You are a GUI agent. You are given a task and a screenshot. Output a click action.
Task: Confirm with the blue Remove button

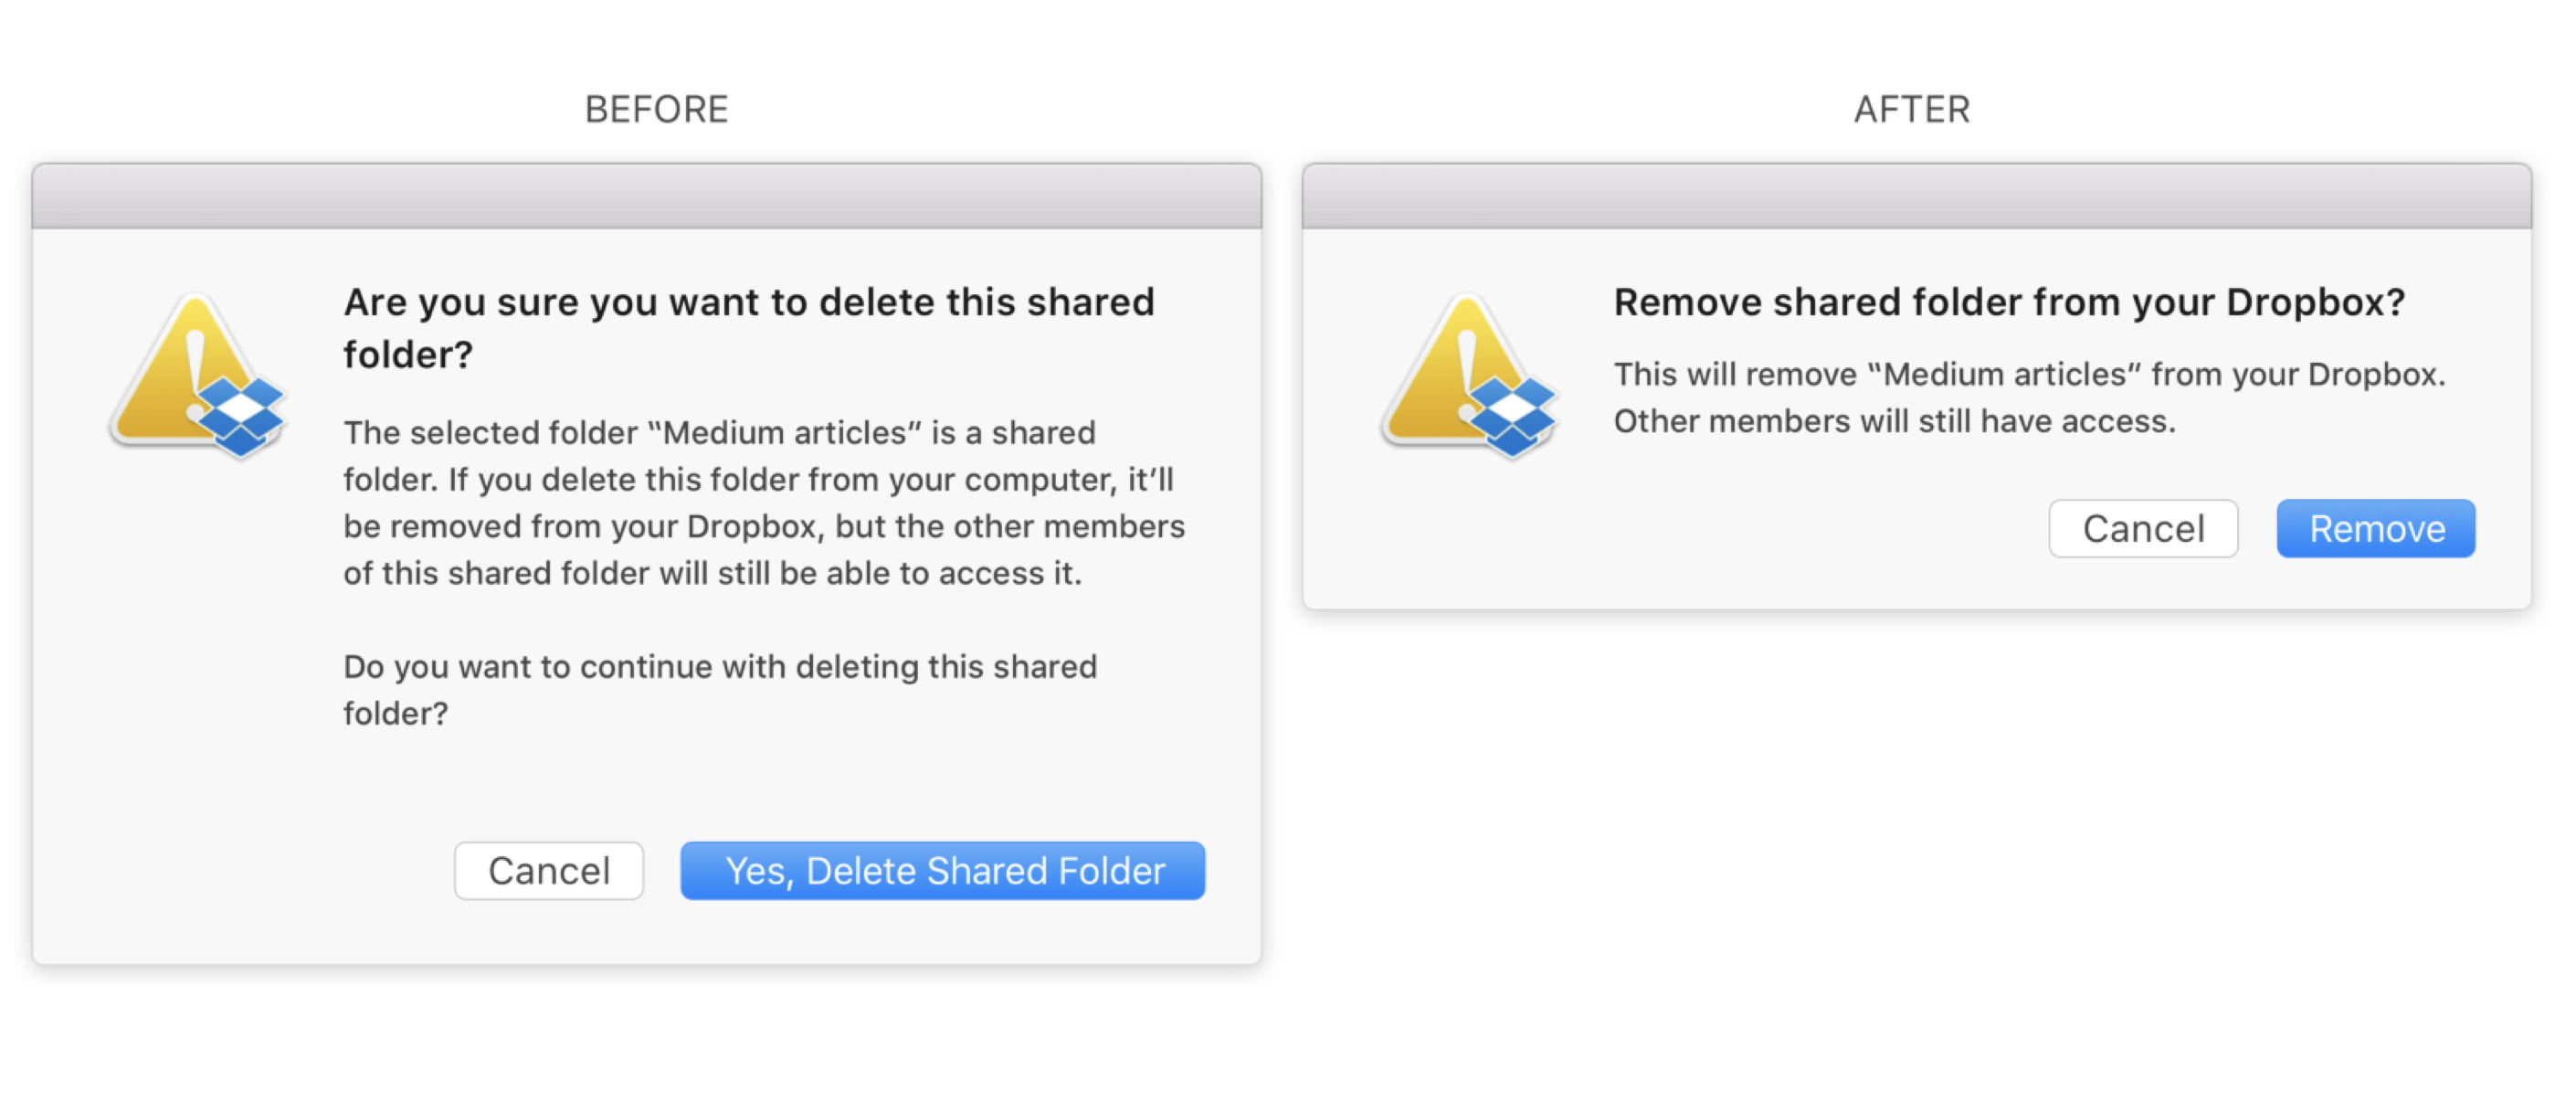(x=2375, y=528)
